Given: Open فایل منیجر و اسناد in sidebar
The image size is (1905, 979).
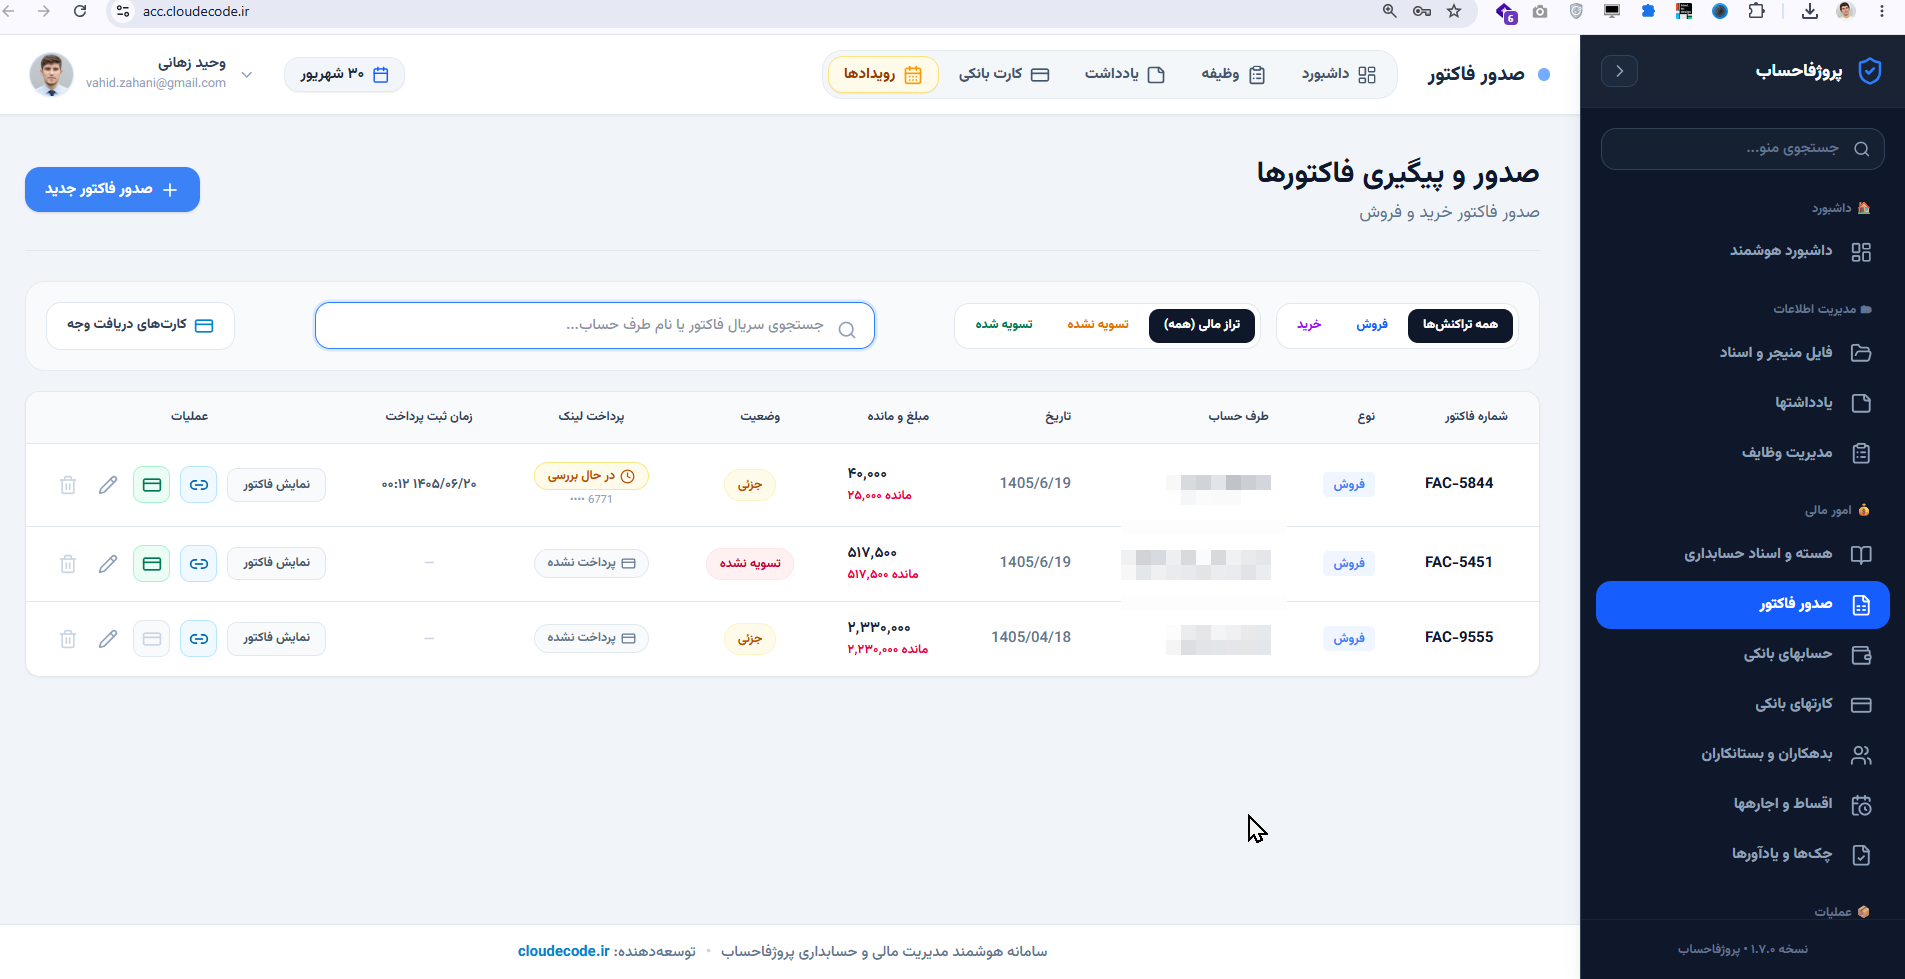Looking at the screenshot, I should point(1742,353).
